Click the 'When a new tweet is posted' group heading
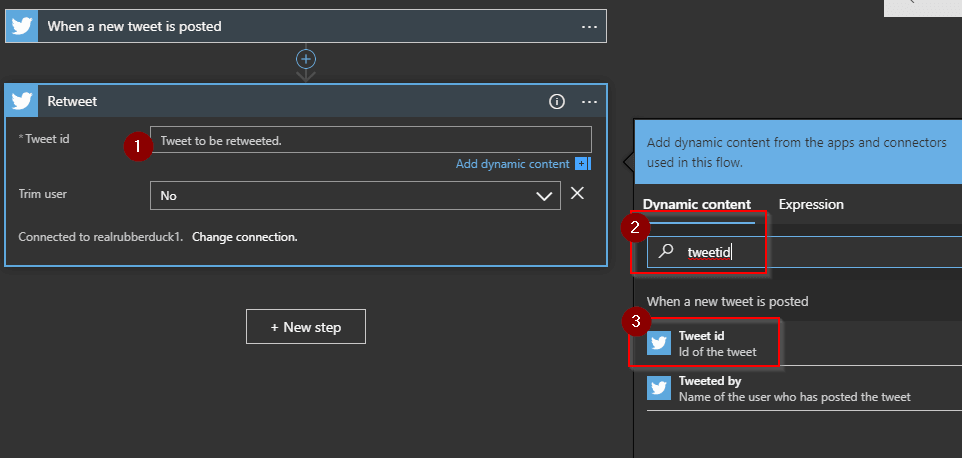This screenshot has height=458, width=962. 727,301
